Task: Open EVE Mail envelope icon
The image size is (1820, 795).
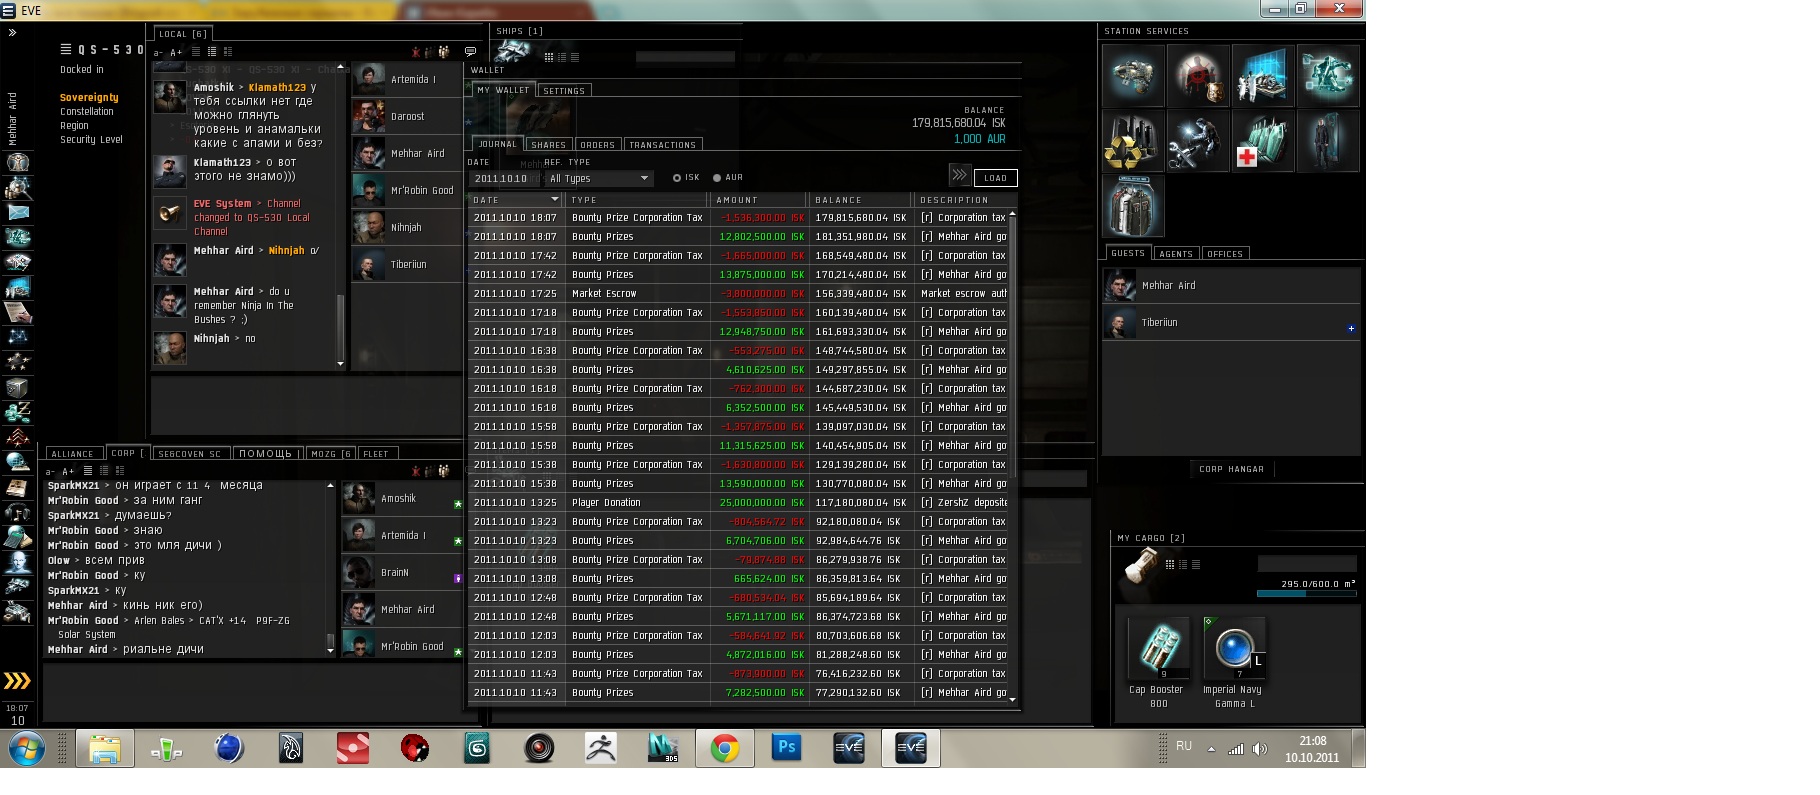Action: (x=17, y=212)
